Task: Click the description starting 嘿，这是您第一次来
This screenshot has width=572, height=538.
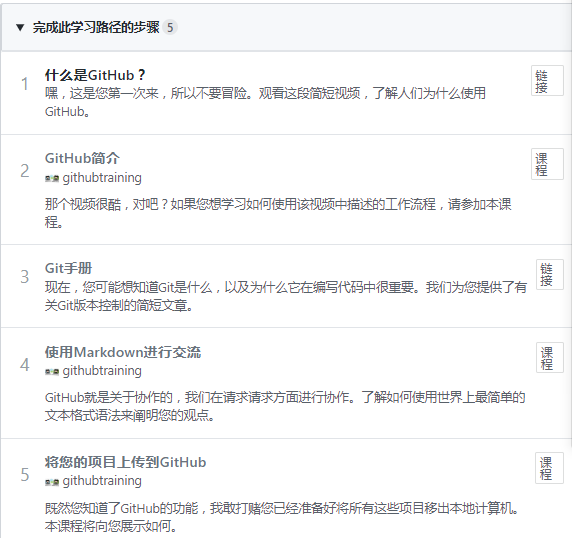Action: [265, 102]
